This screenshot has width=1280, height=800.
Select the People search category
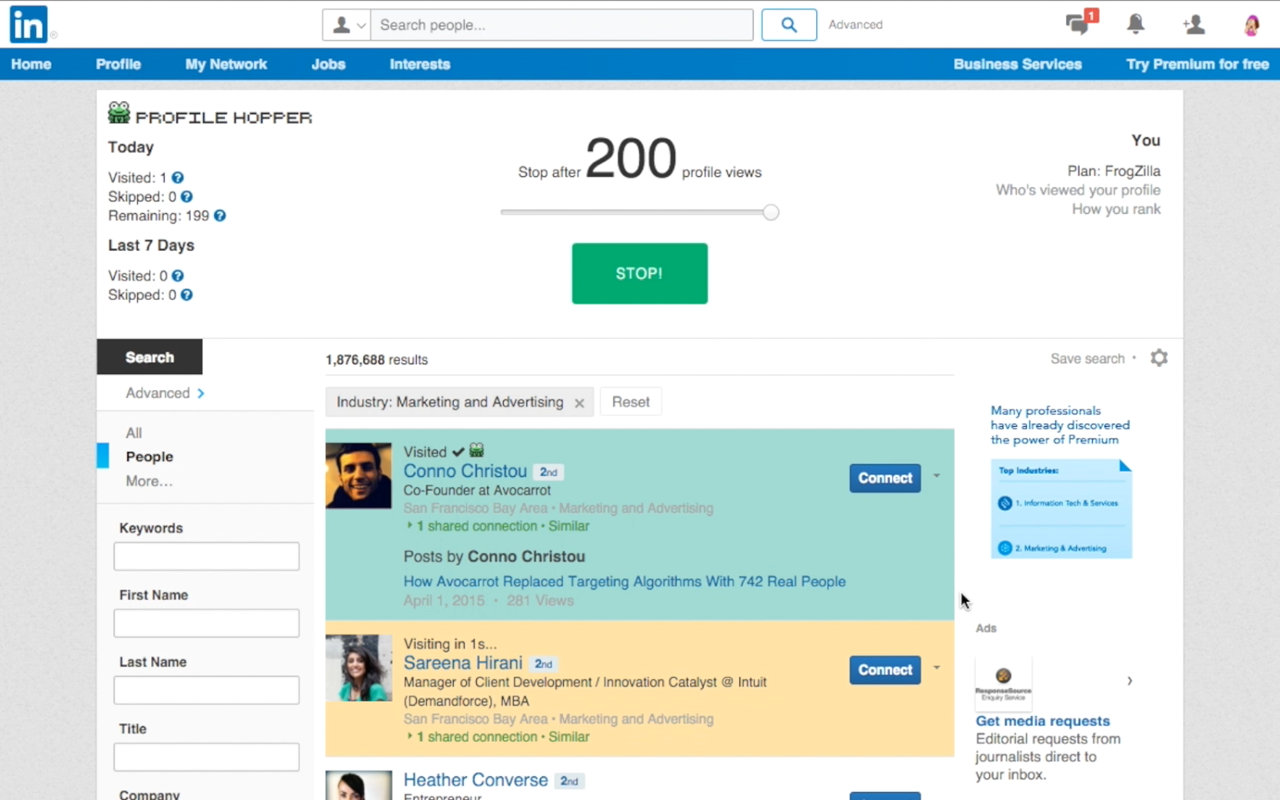150,457
